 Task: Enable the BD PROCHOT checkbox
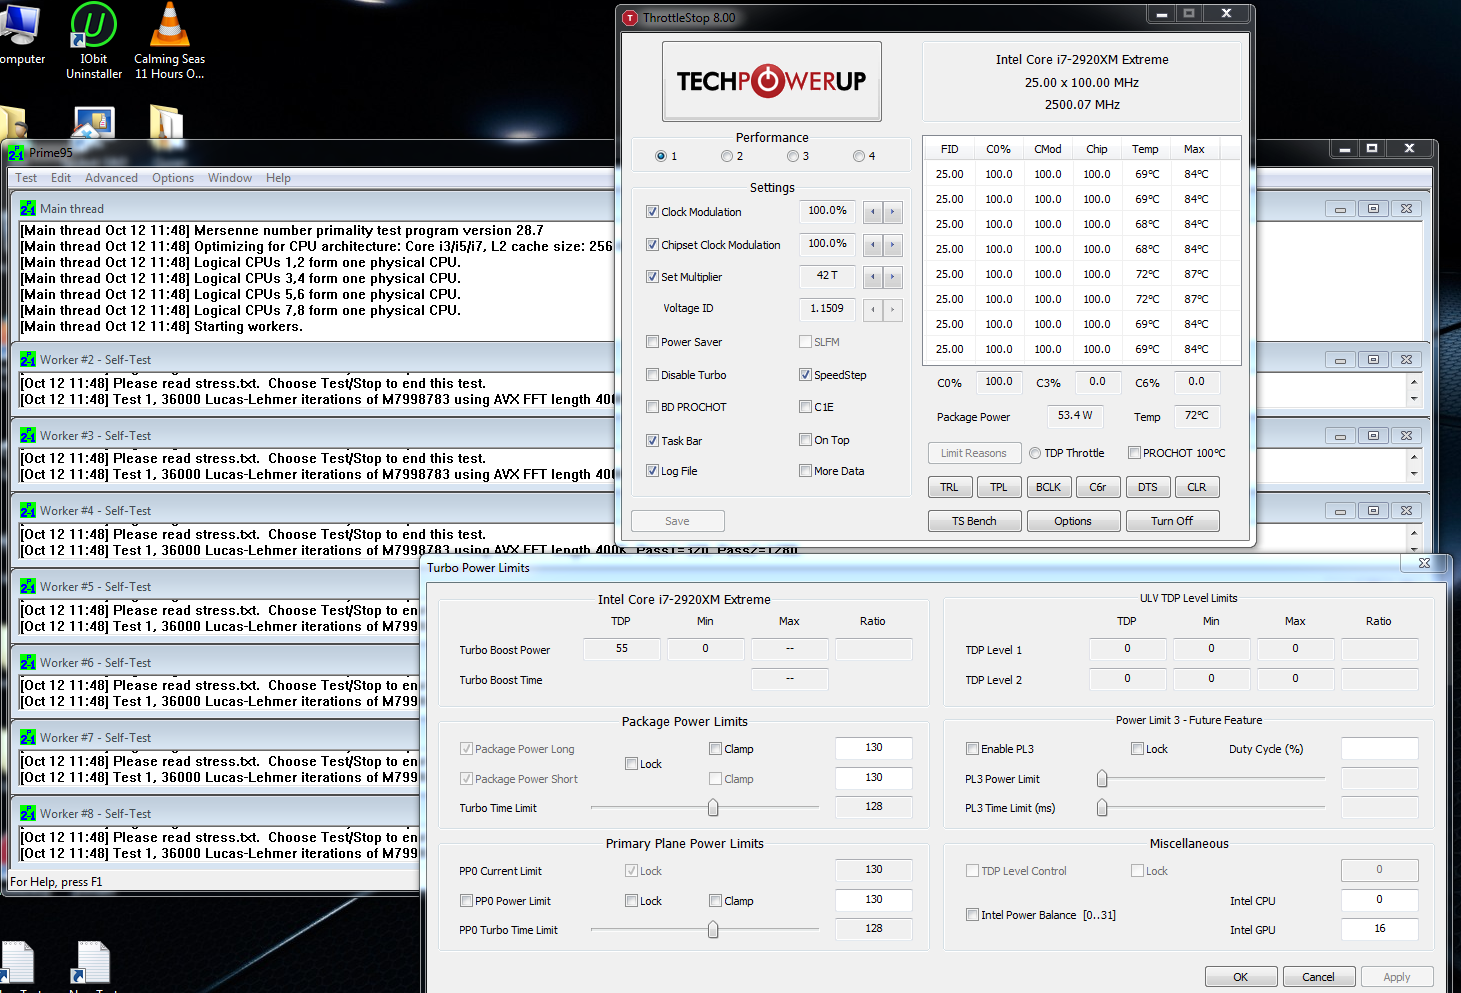coord(652,407)
